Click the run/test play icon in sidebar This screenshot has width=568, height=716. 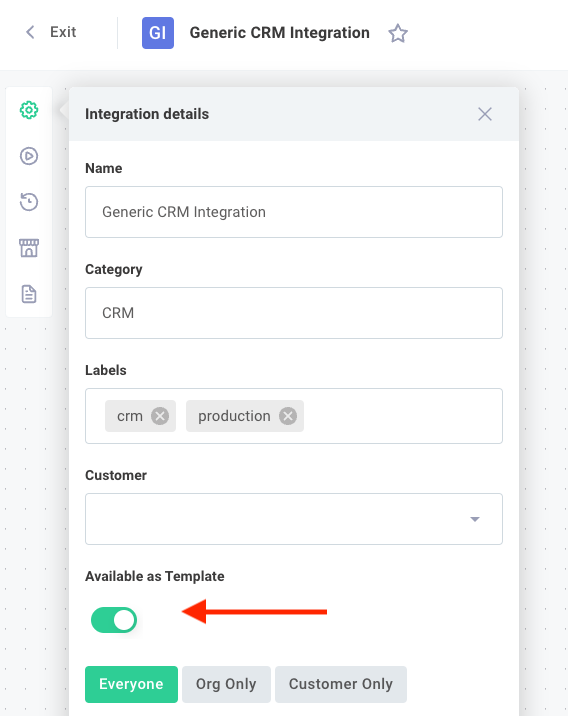click(29, 156)
